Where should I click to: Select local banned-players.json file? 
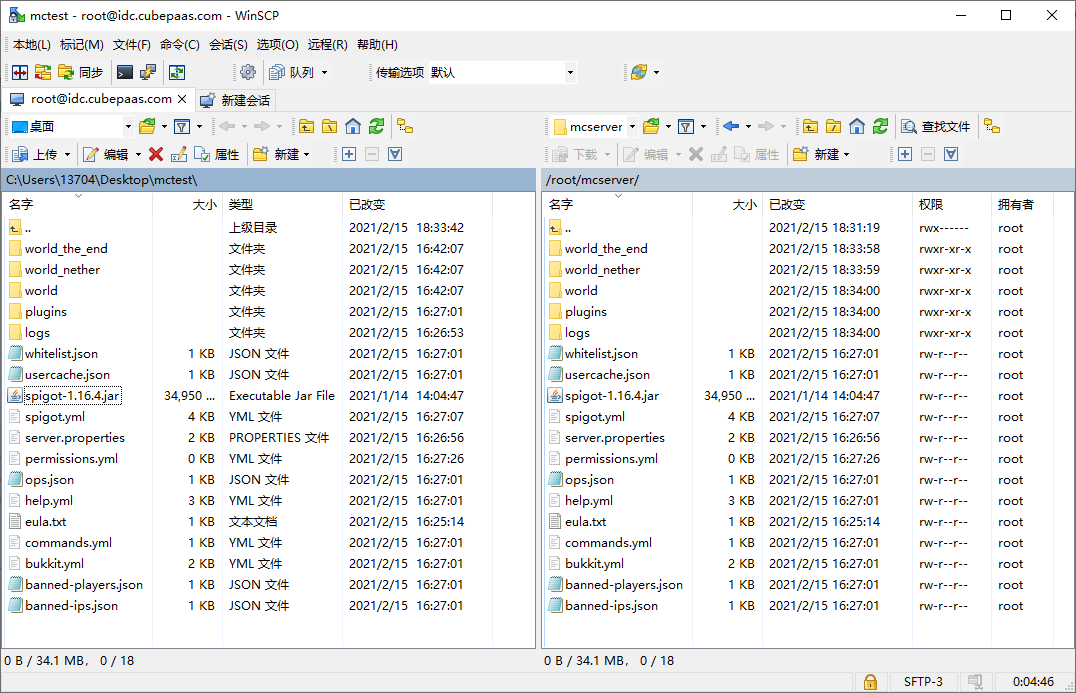[x=84, y=585]
